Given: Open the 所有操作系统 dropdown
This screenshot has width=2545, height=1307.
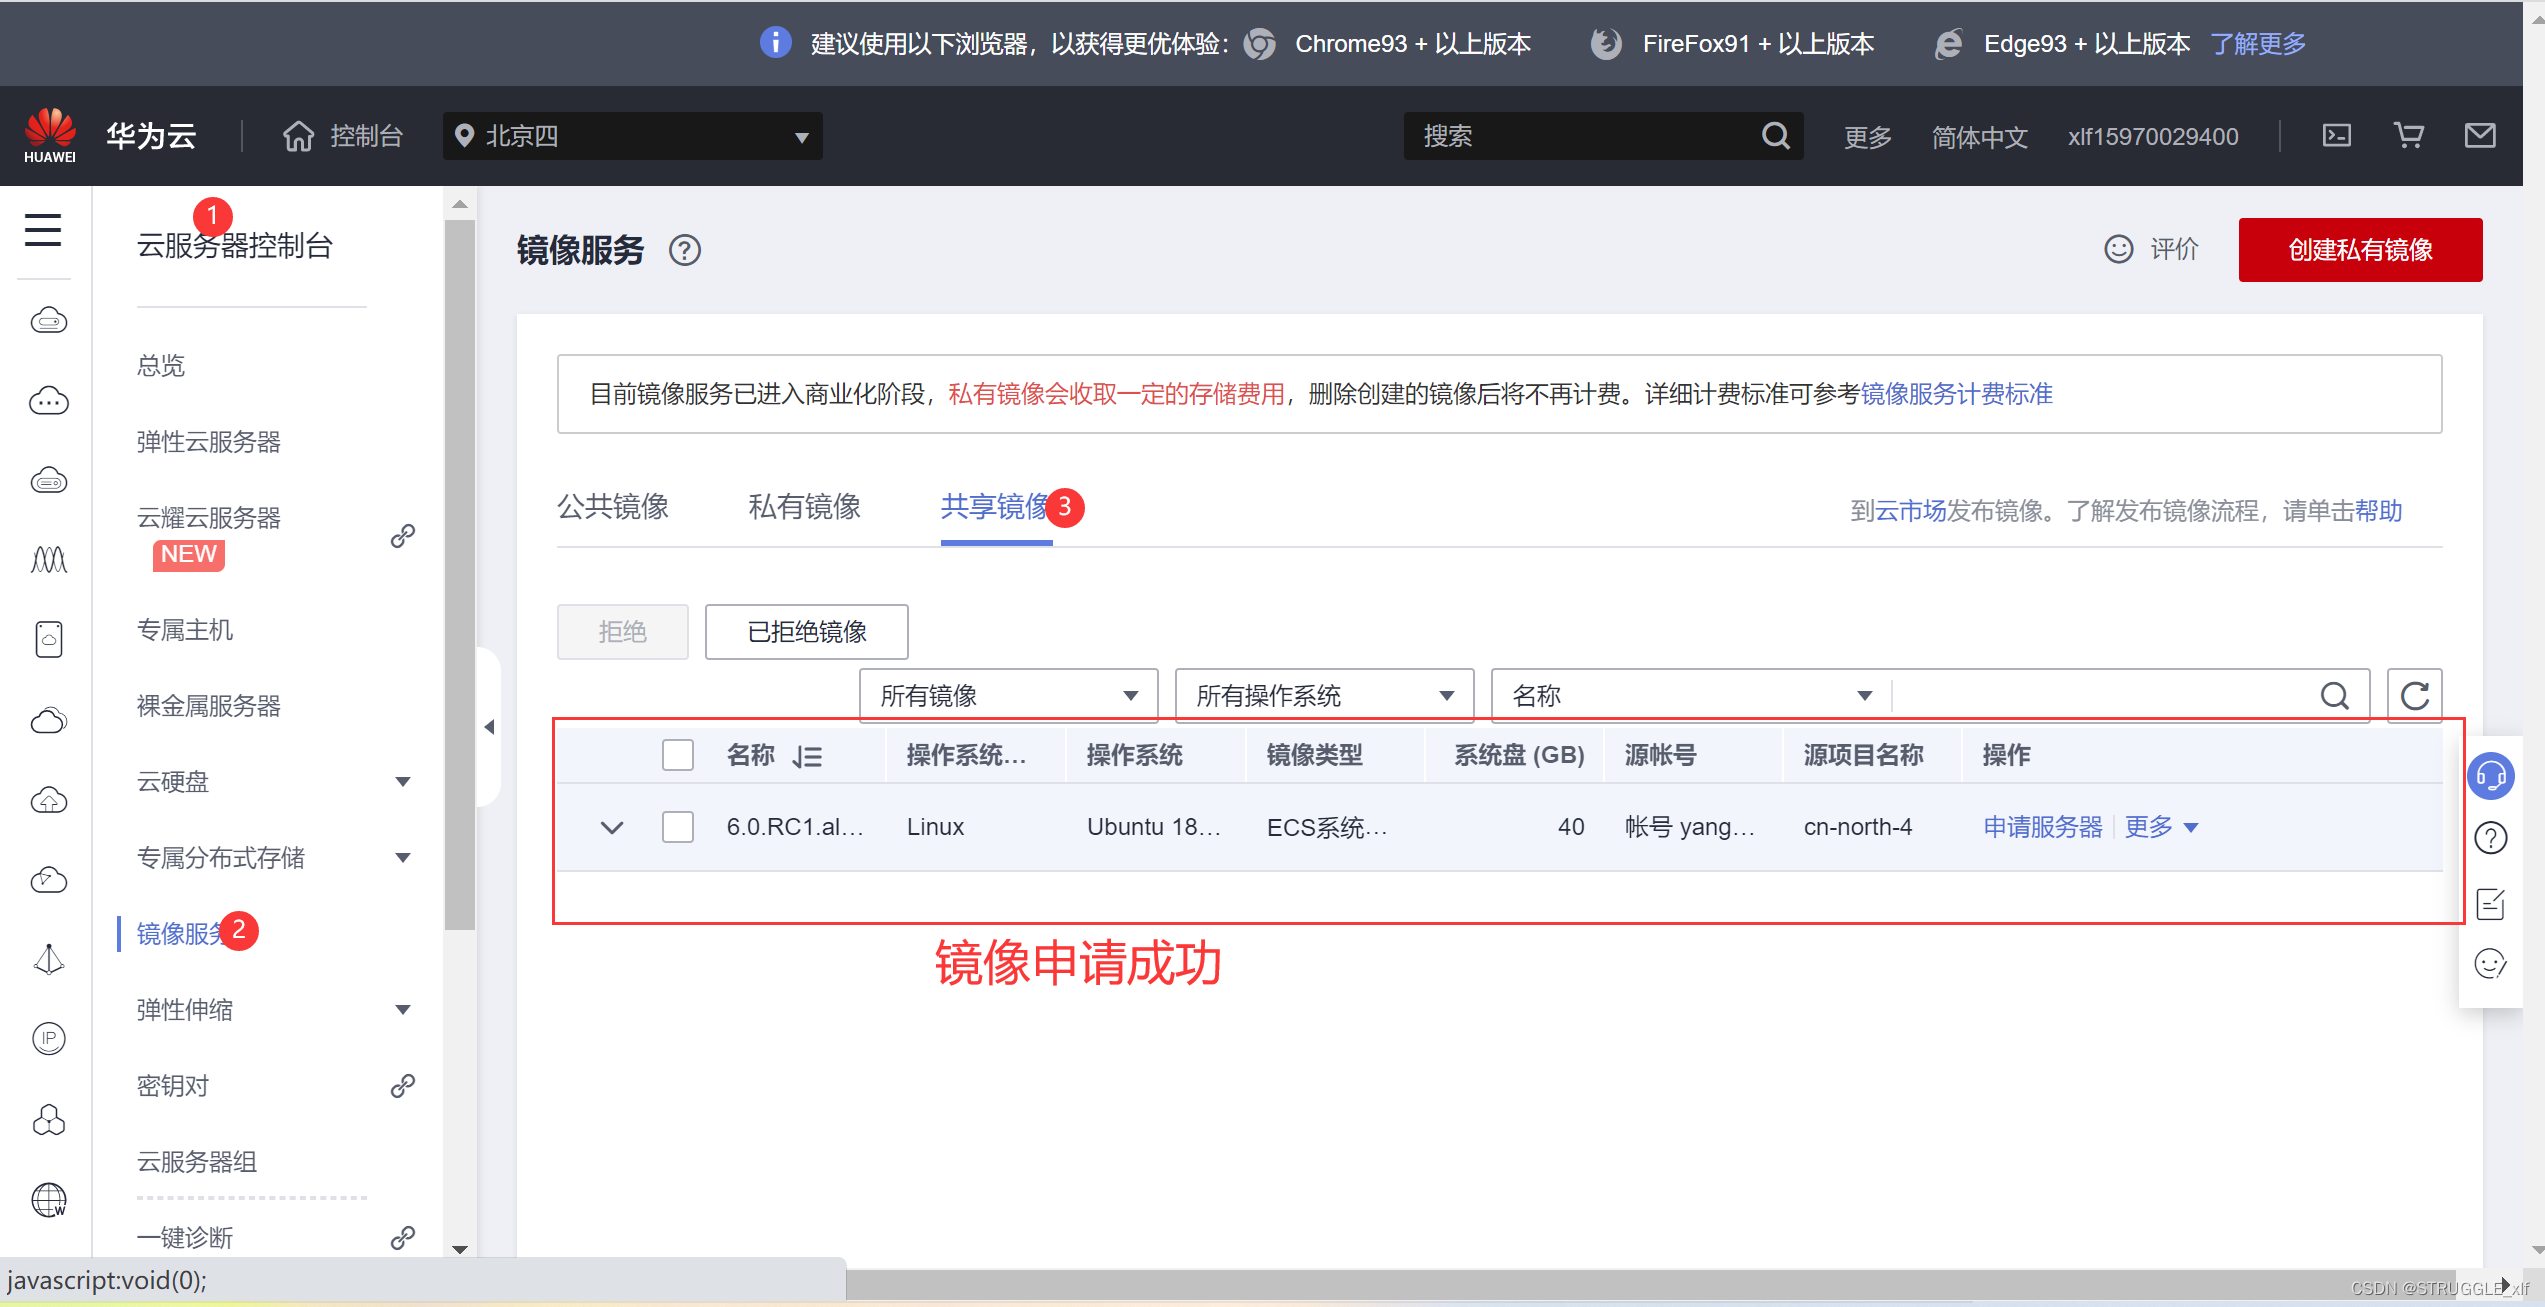Looking at the screenshot, I should click(1323, 696).
